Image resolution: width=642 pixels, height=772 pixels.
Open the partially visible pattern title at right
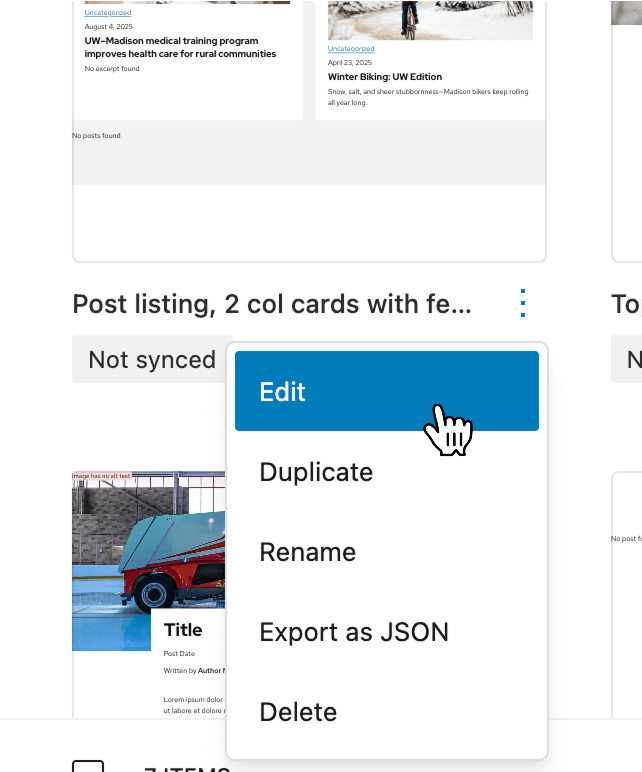tap(626, 304)
